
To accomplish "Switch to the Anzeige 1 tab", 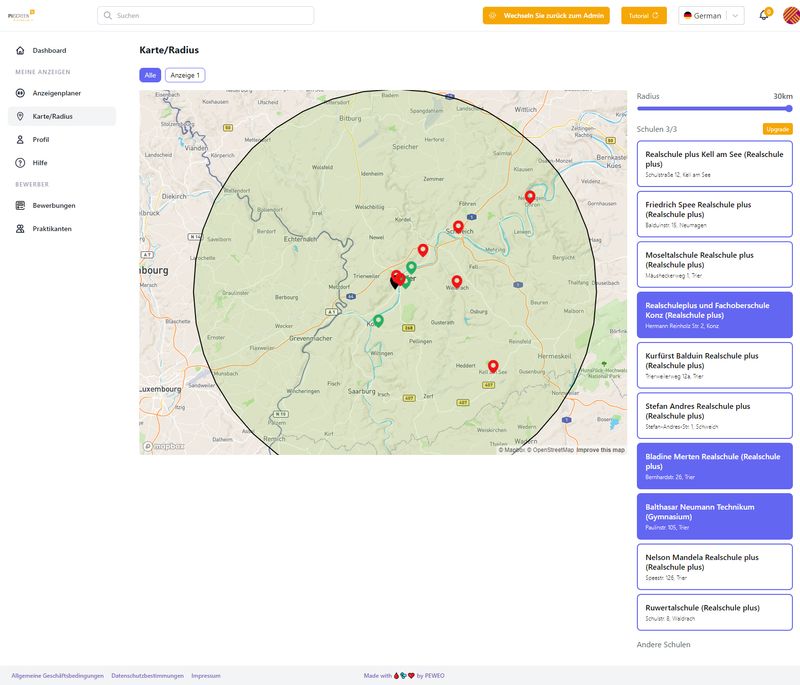I will [x=185, y=75].
